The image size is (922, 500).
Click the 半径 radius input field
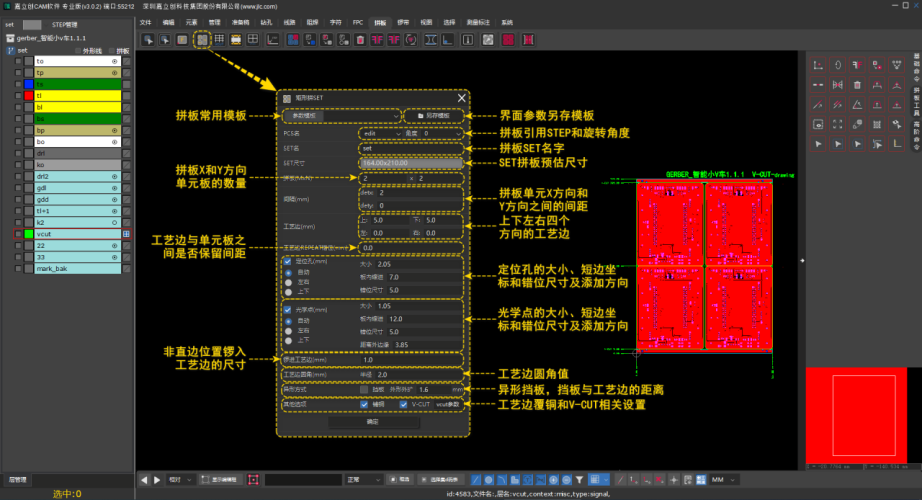pos(418,375)
